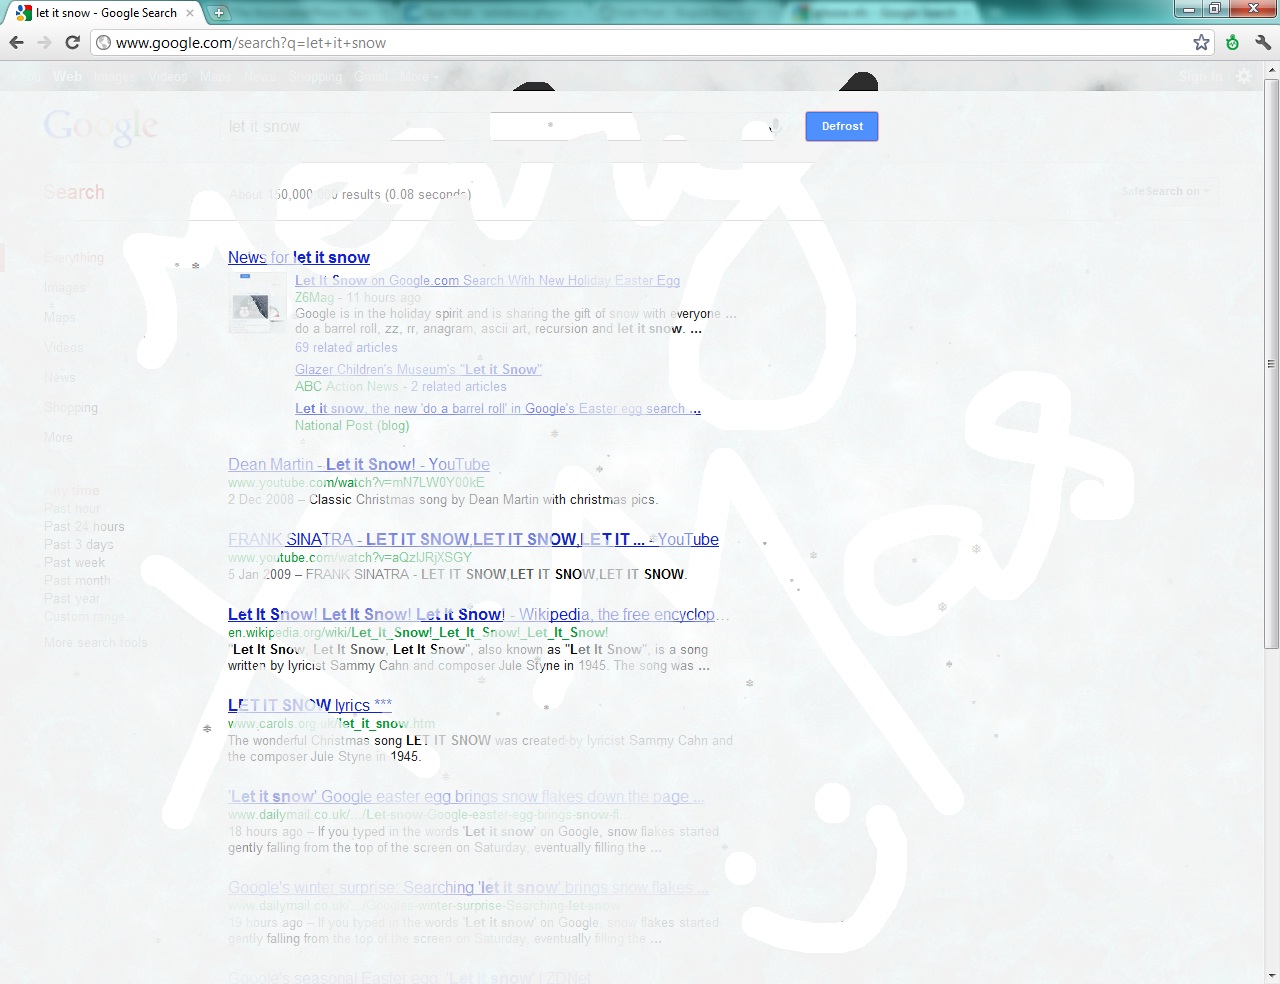1280x984 pixels.
Task: Expand the More menu in top navigation bar
Action: pos(417,77)
